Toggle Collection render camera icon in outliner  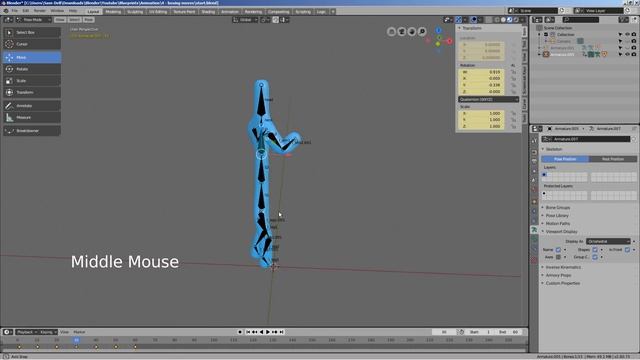point(634,35)
